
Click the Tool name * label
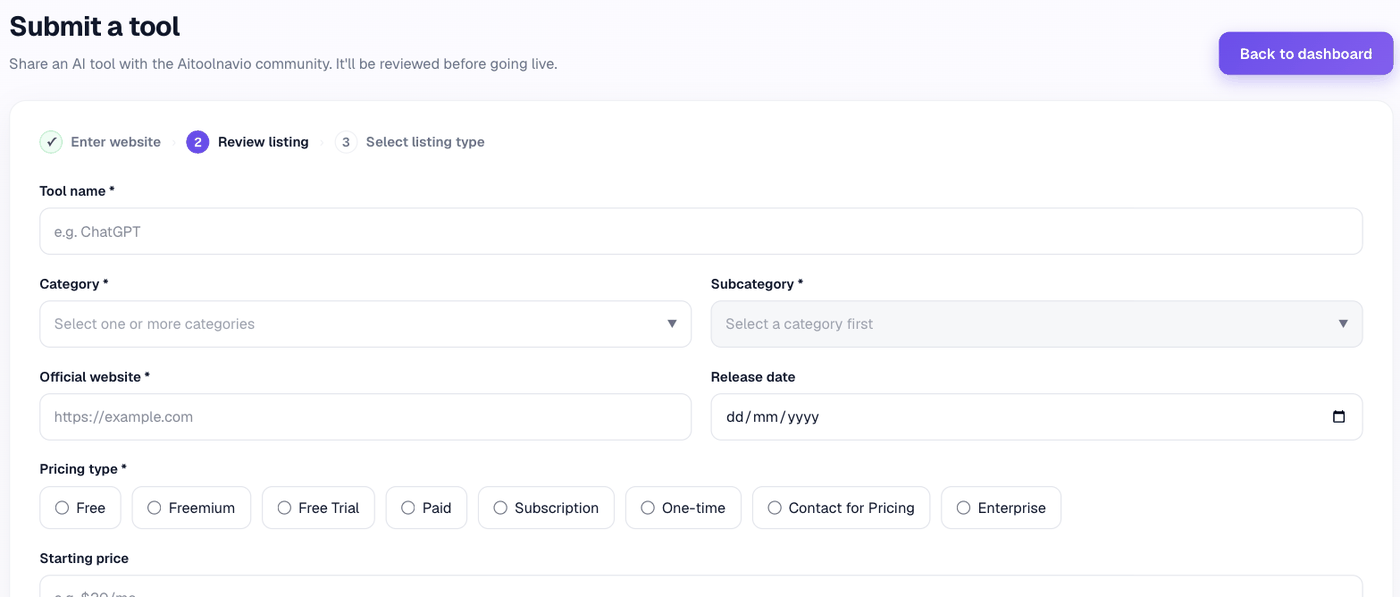(77, 191)
